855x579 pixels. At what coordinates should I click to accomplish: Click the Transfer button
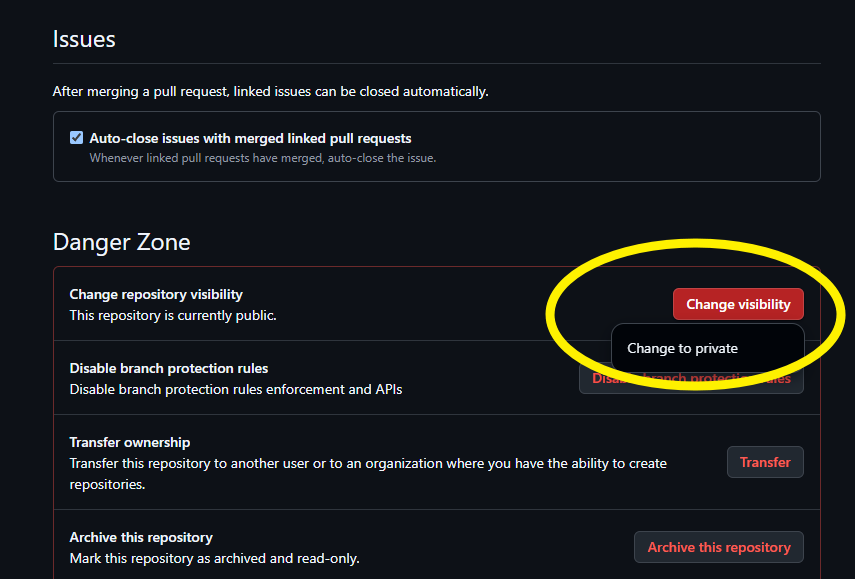(765, 462)
